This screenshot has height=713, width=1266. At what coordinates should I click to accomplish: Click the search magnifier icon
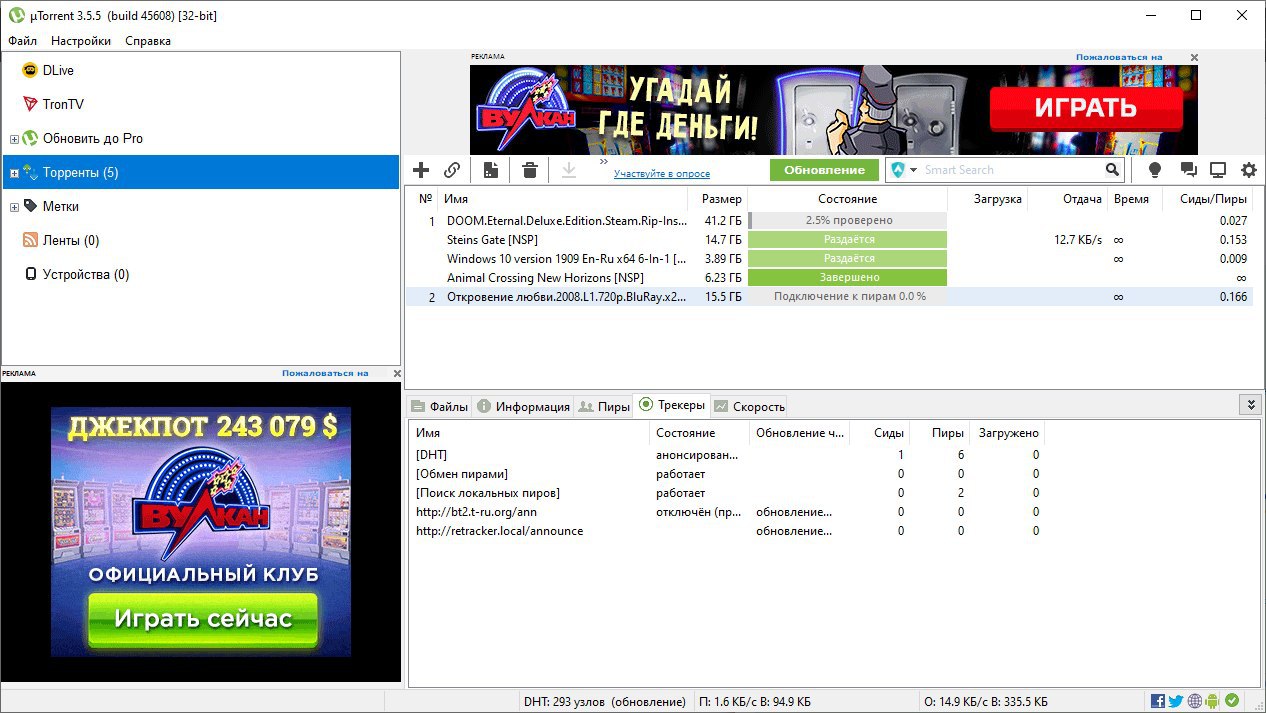click(1113, 170)
